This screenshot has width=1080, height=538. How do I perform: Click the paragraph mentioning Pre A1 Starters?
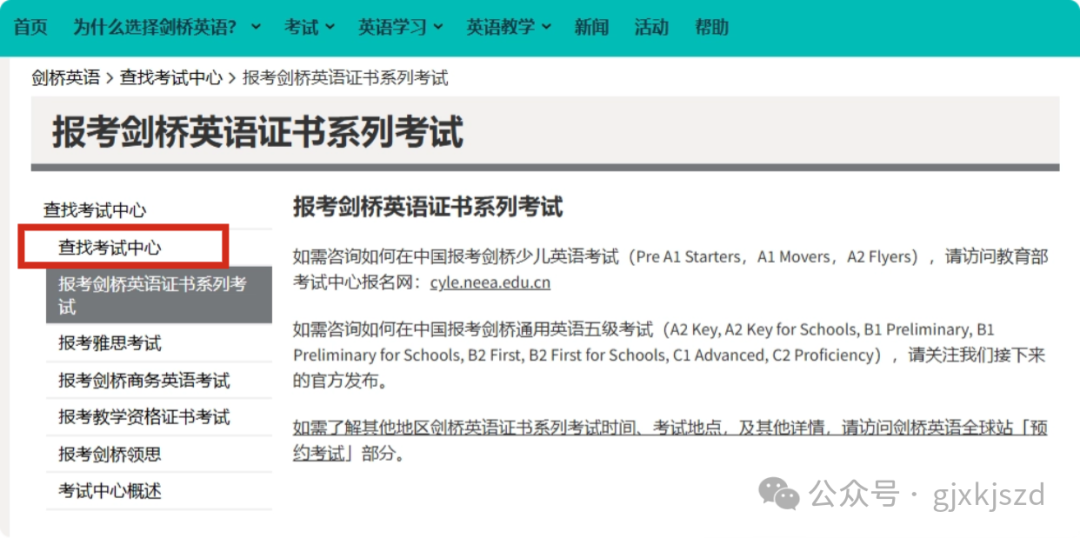point(670,269)
